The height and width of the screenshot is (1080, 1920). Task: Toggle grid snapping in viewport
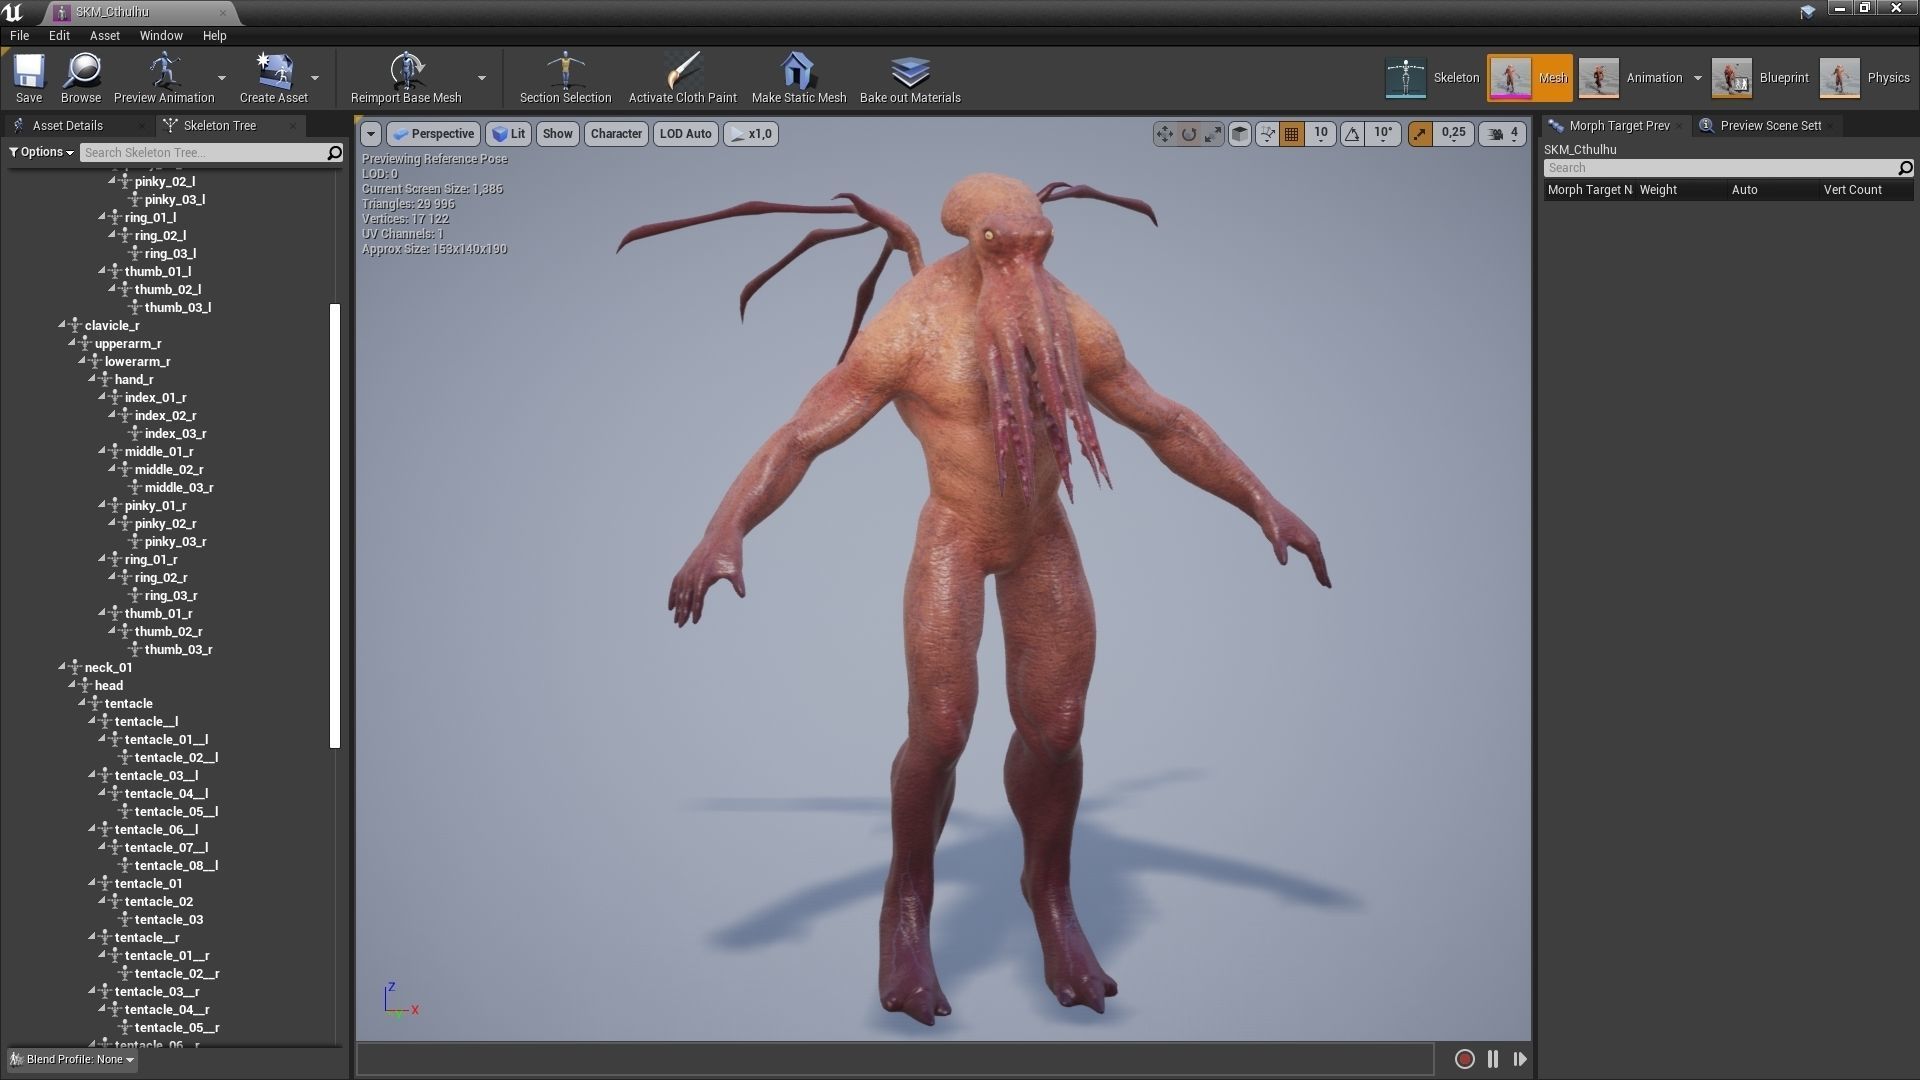point(1292,134)
